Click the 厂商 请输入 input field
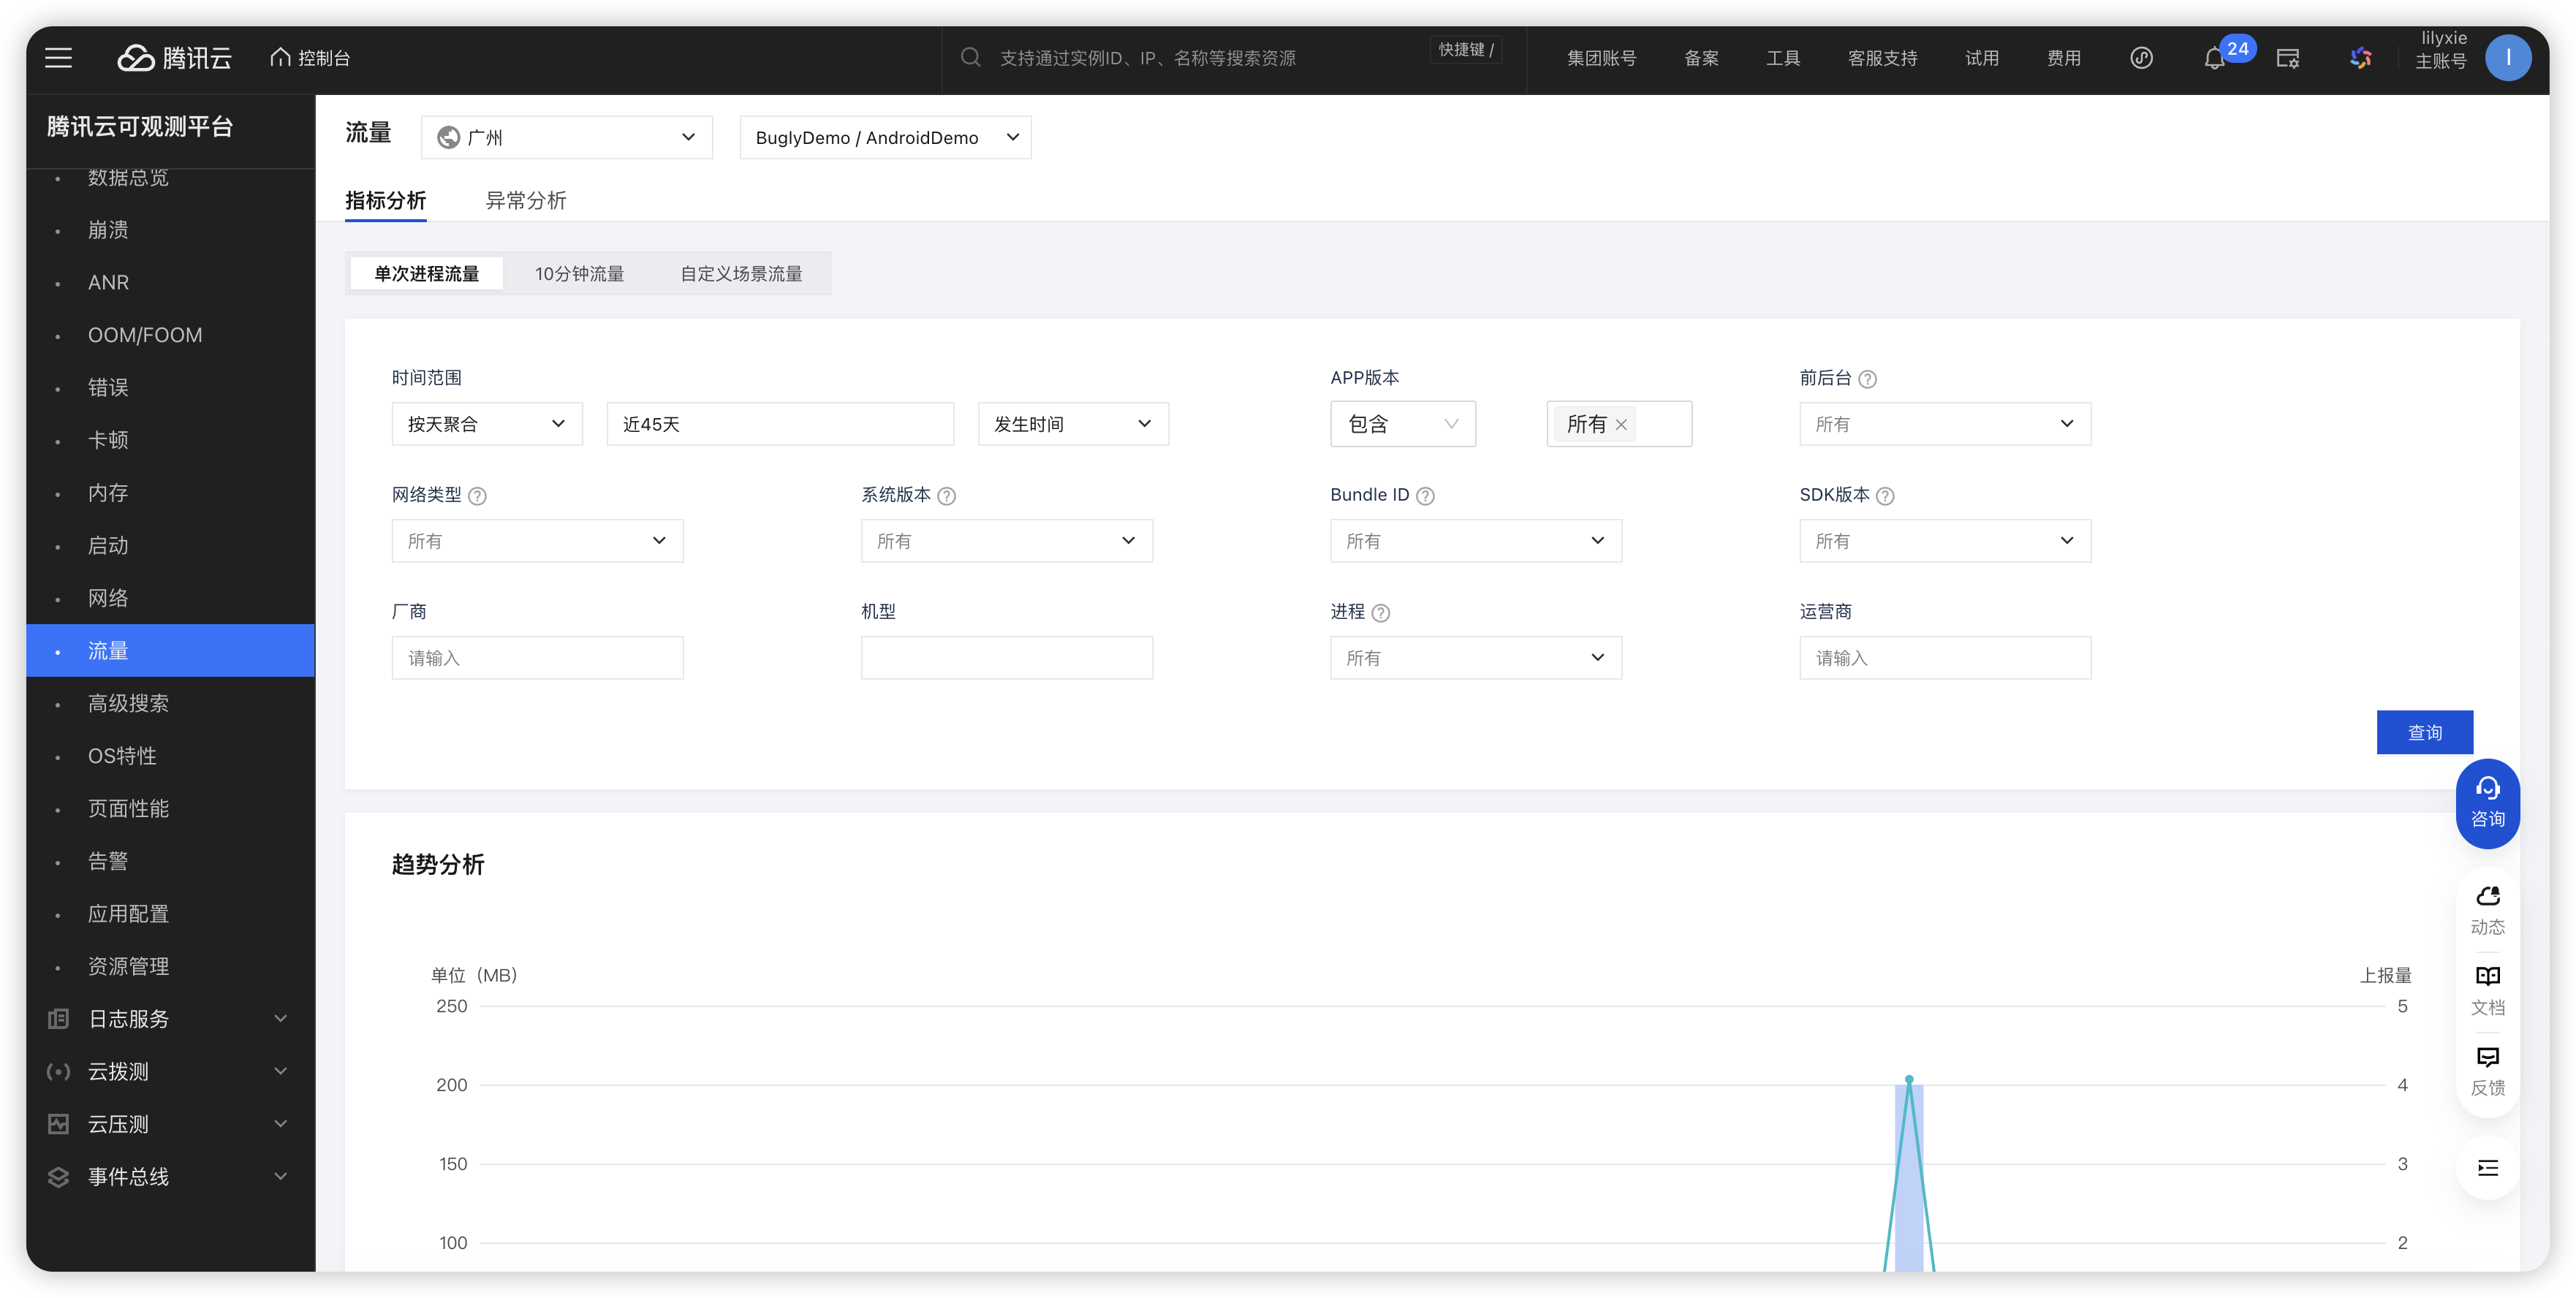2576x1298 pixels. pyautogui.click(x=537, y=658)
